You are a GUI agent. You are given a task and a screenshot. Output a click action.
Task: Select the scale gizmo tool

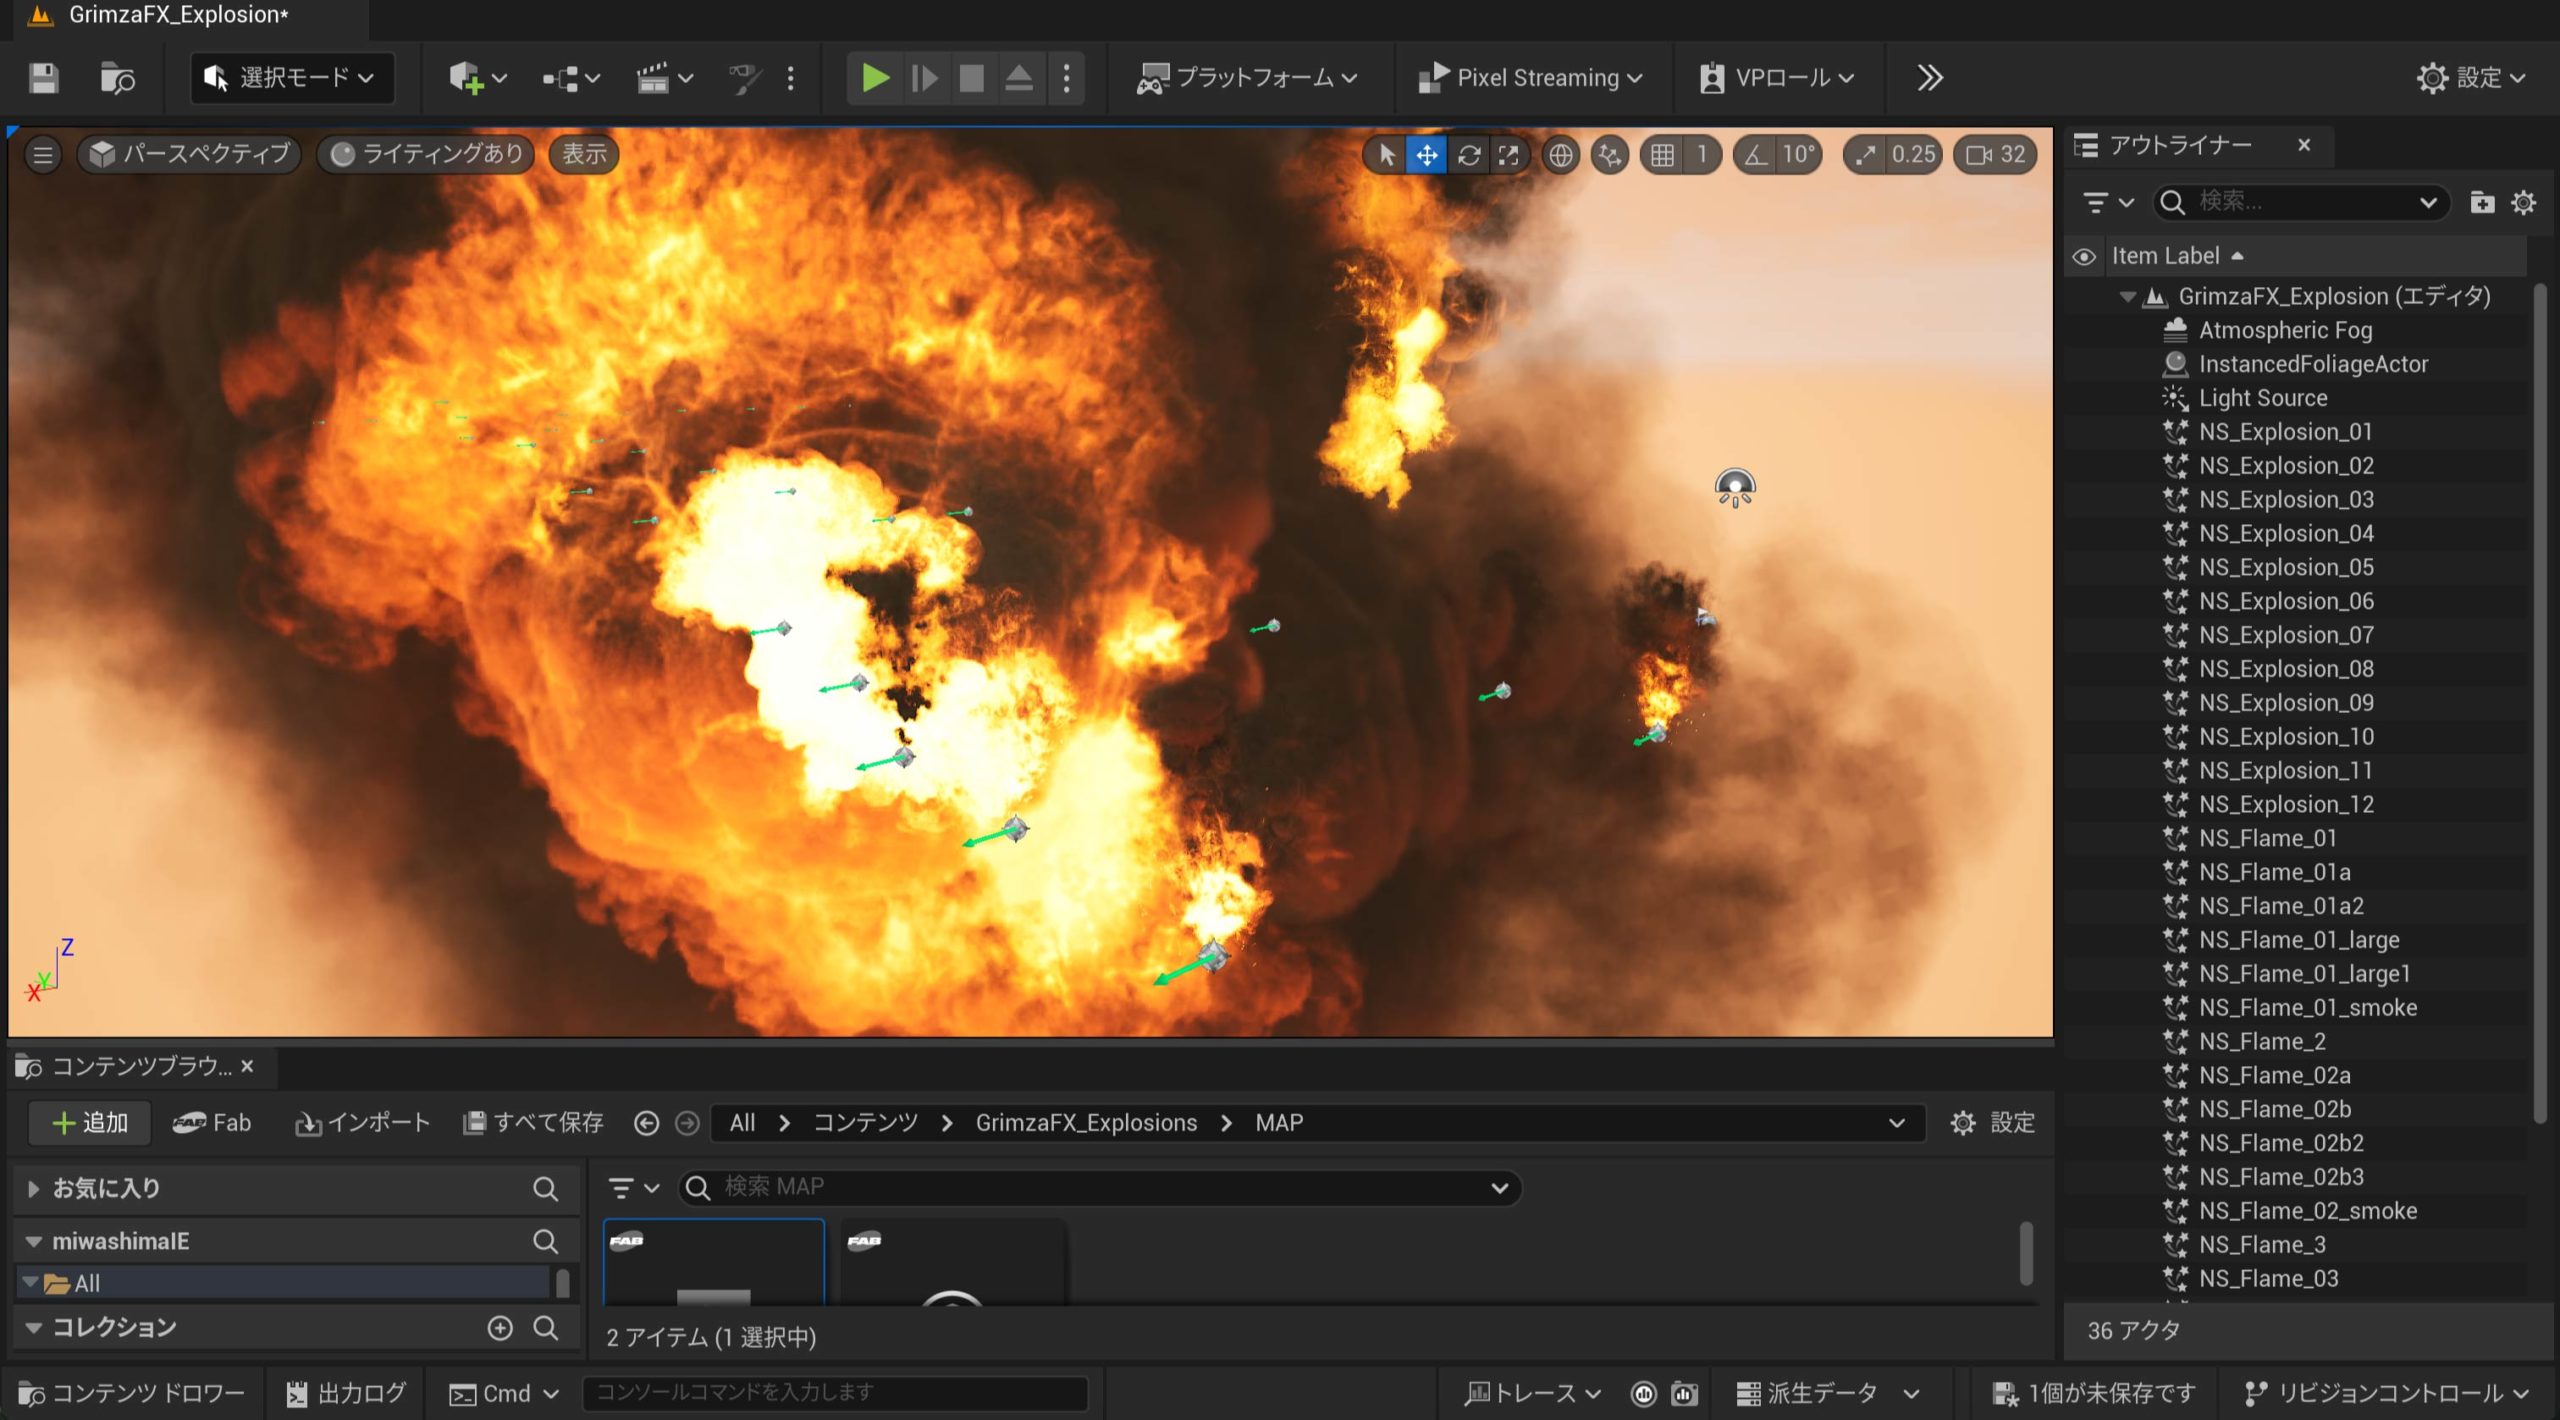tap(1508, 155)
